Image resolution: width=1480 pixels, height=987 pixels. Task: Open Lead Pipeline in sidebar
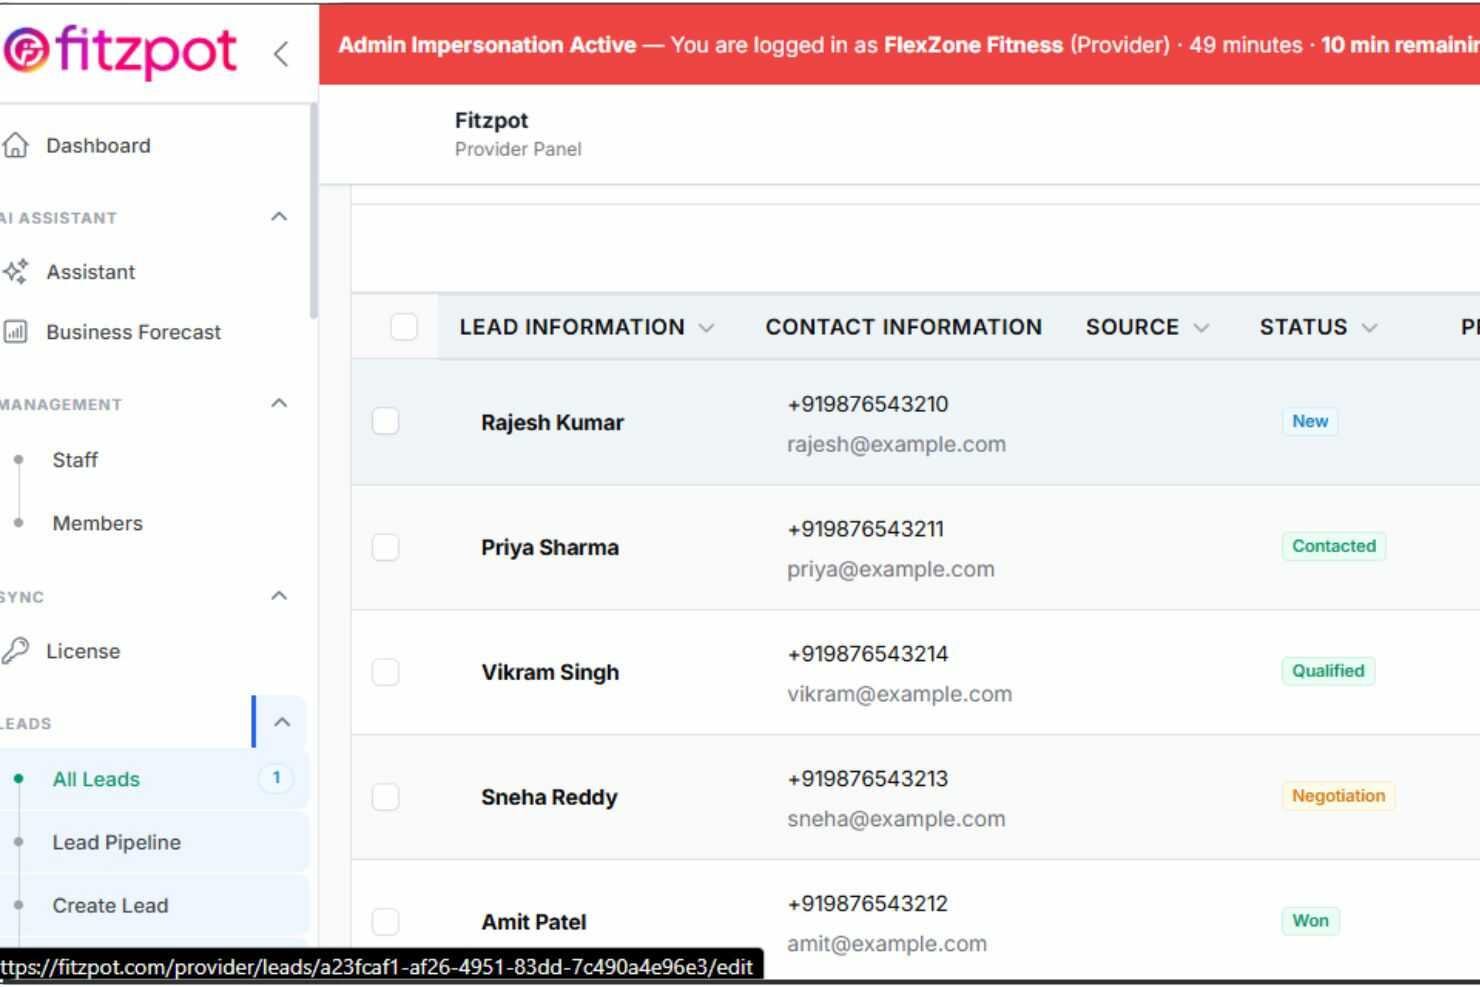117,842
